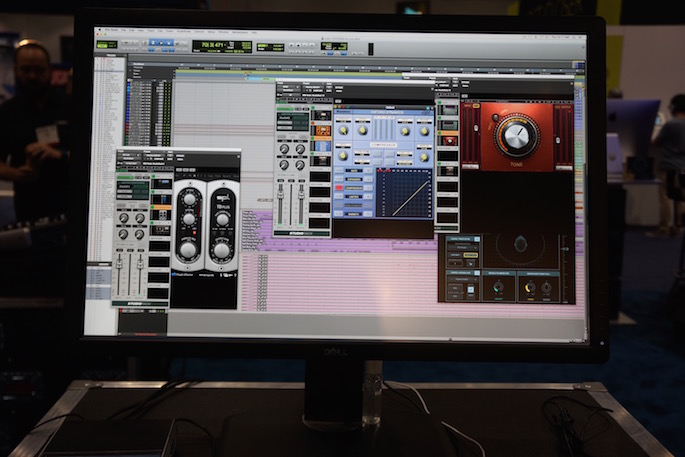Screen dimensions: 685x457
Task: Toggle power button of first slot, middle StudioRack
Action: (x=313, y=107)
